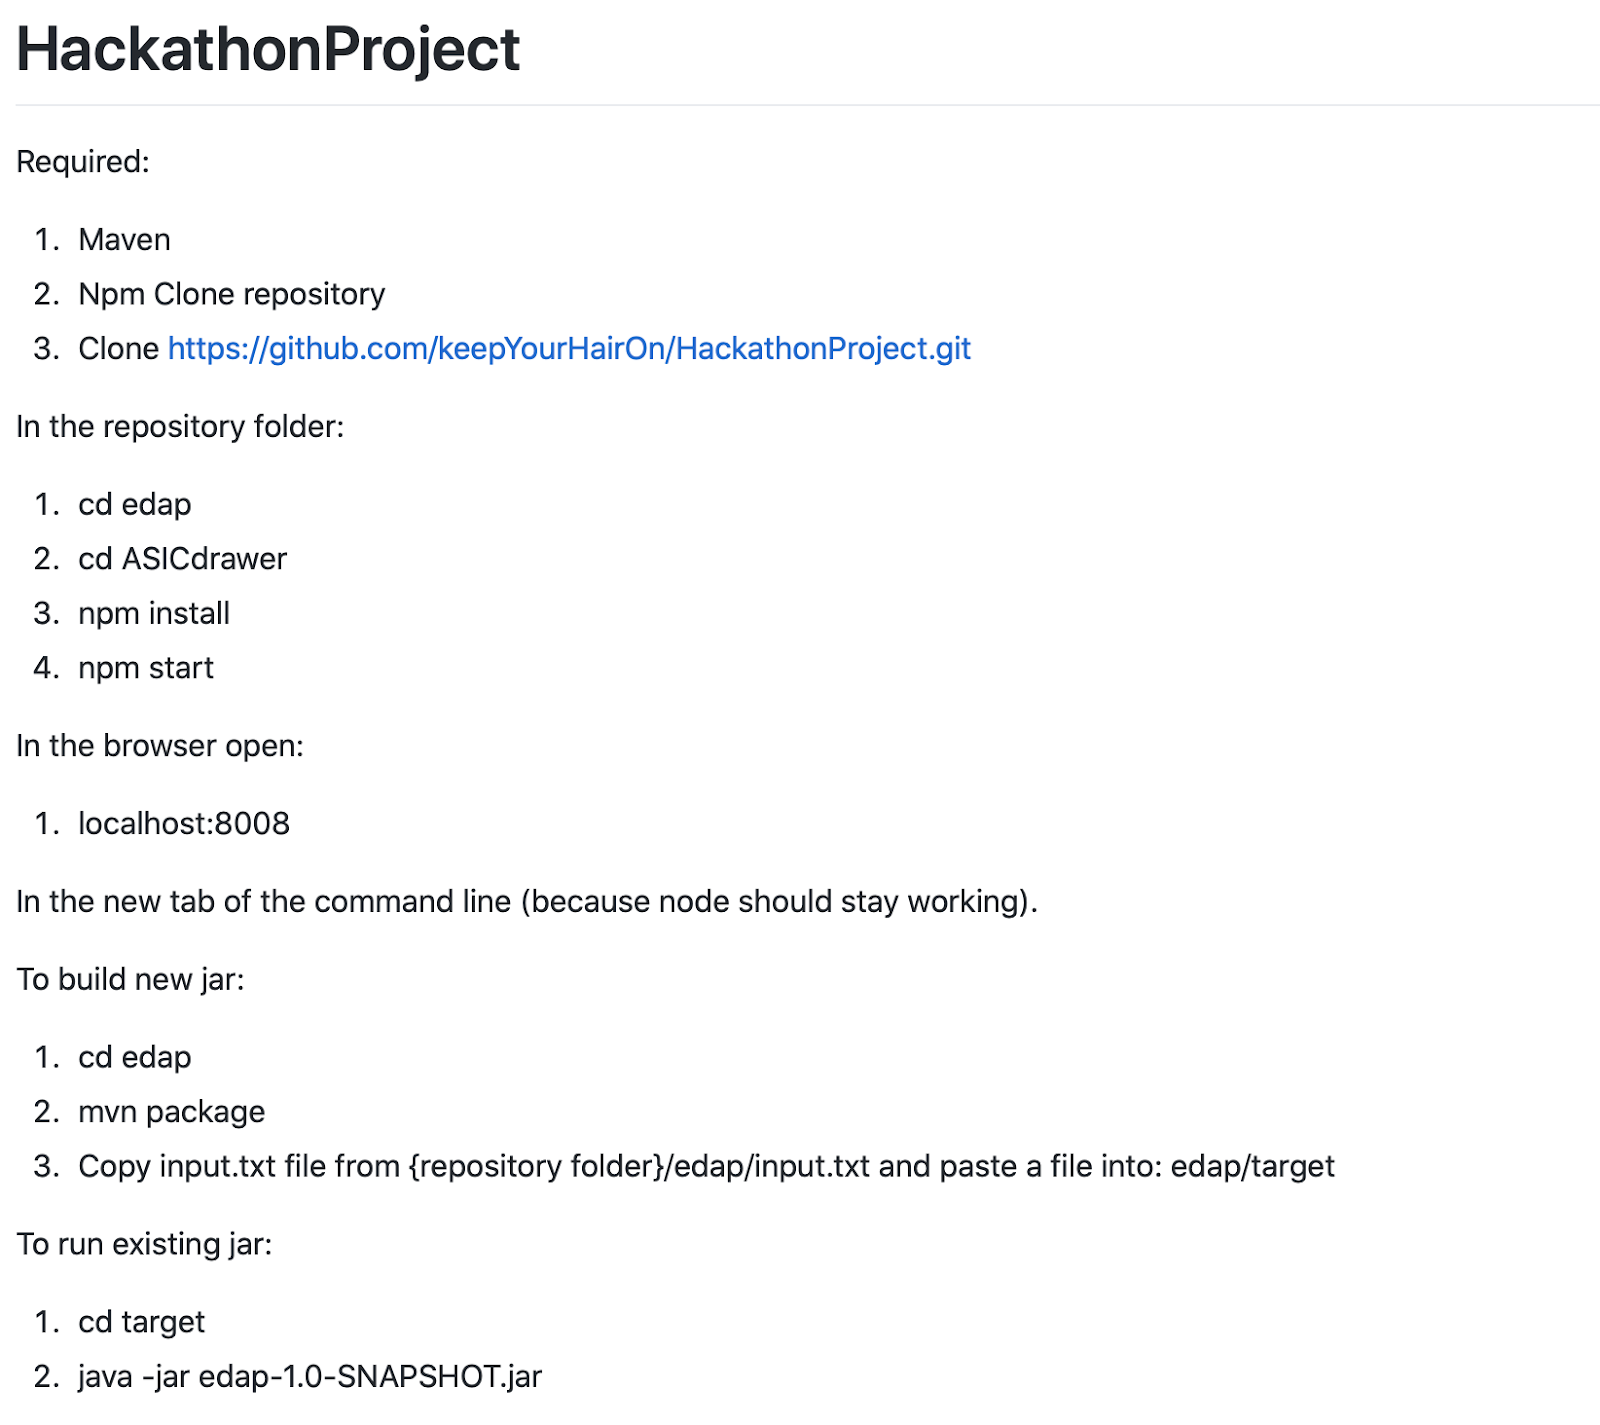Viewport: 1600px width, 1425px height.
Task: Click the HackathonProject heading
Action: click(268, 49)
